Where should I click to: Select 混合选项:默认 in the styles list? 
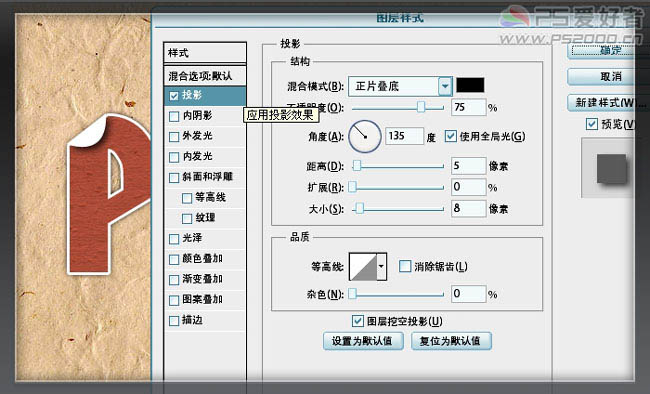click(205, 76)
